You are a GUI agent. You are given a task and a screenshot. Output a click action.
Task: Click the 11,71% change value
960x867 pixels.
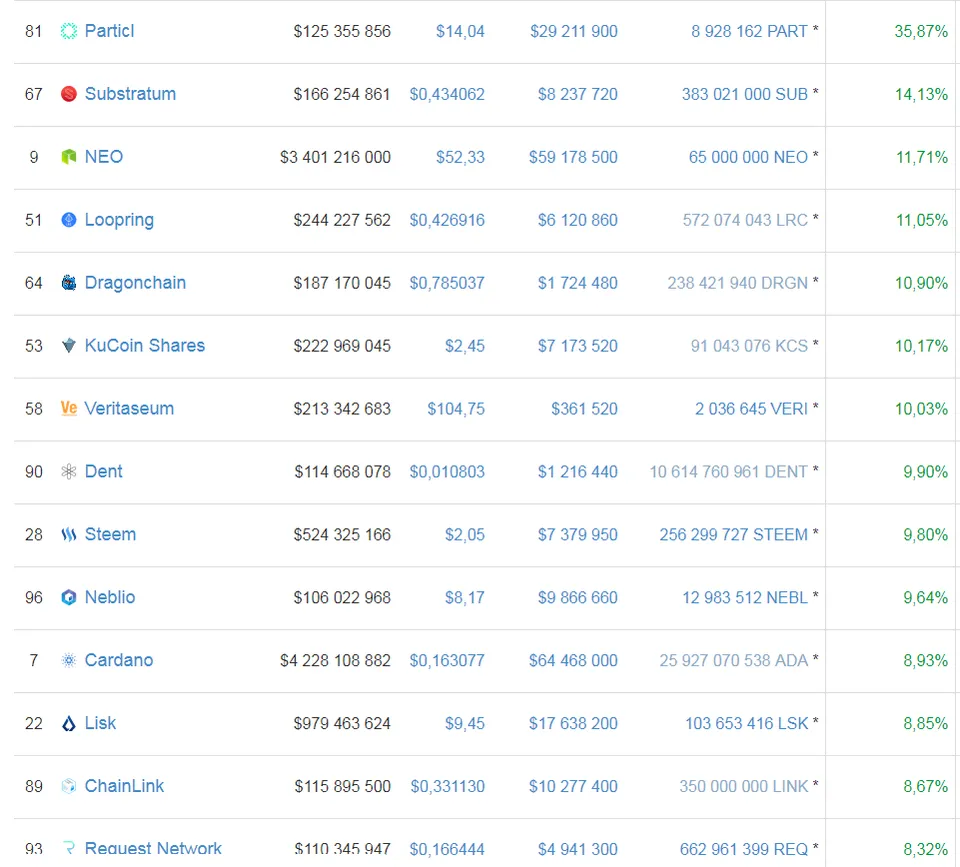pos(921,157)
